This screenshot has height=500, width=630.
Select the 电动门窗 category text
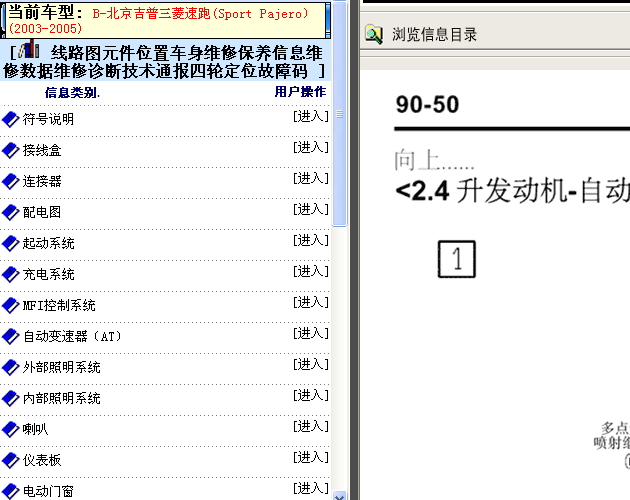[x=48, y=491]
